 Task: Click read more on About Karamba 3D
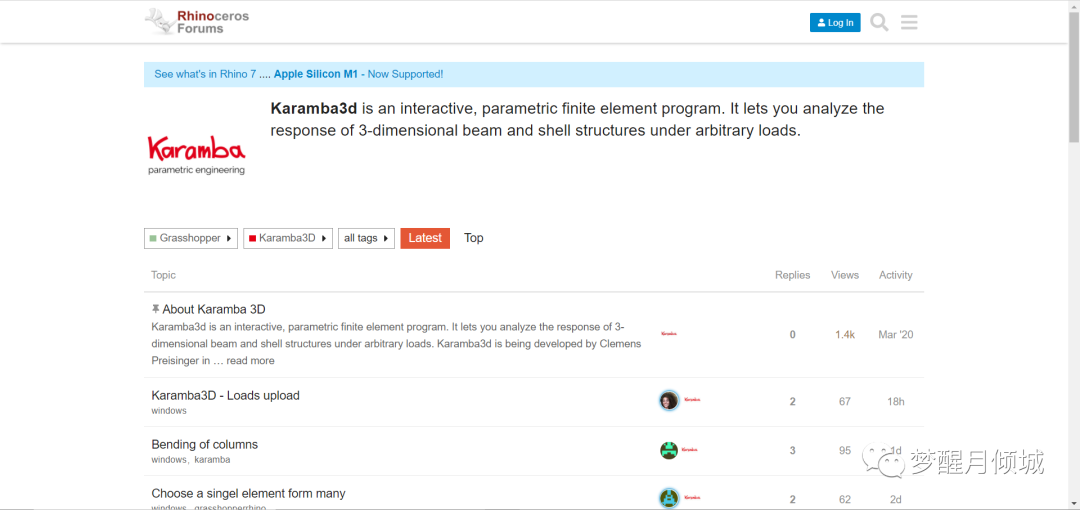250,361
